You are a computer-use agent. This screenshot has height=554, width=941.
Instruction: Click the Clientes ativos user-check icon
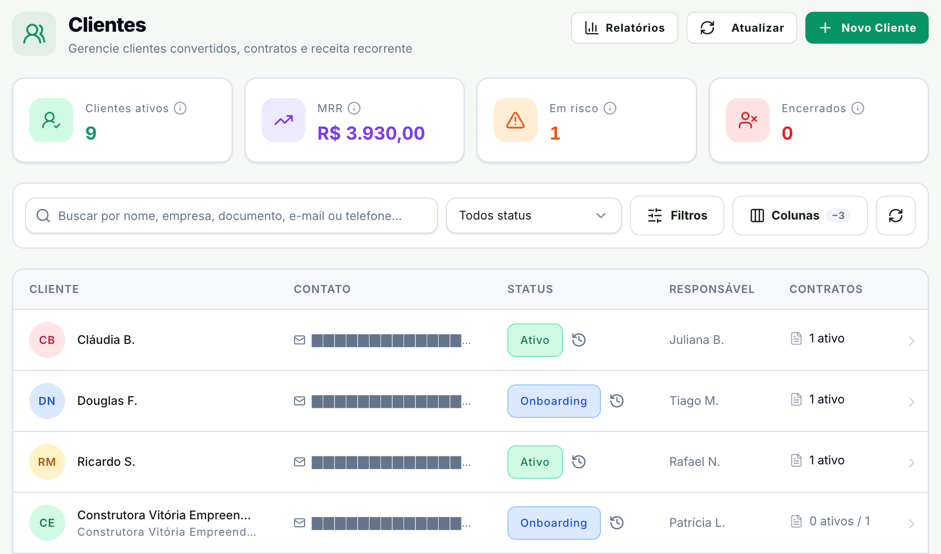pos(51,120)
